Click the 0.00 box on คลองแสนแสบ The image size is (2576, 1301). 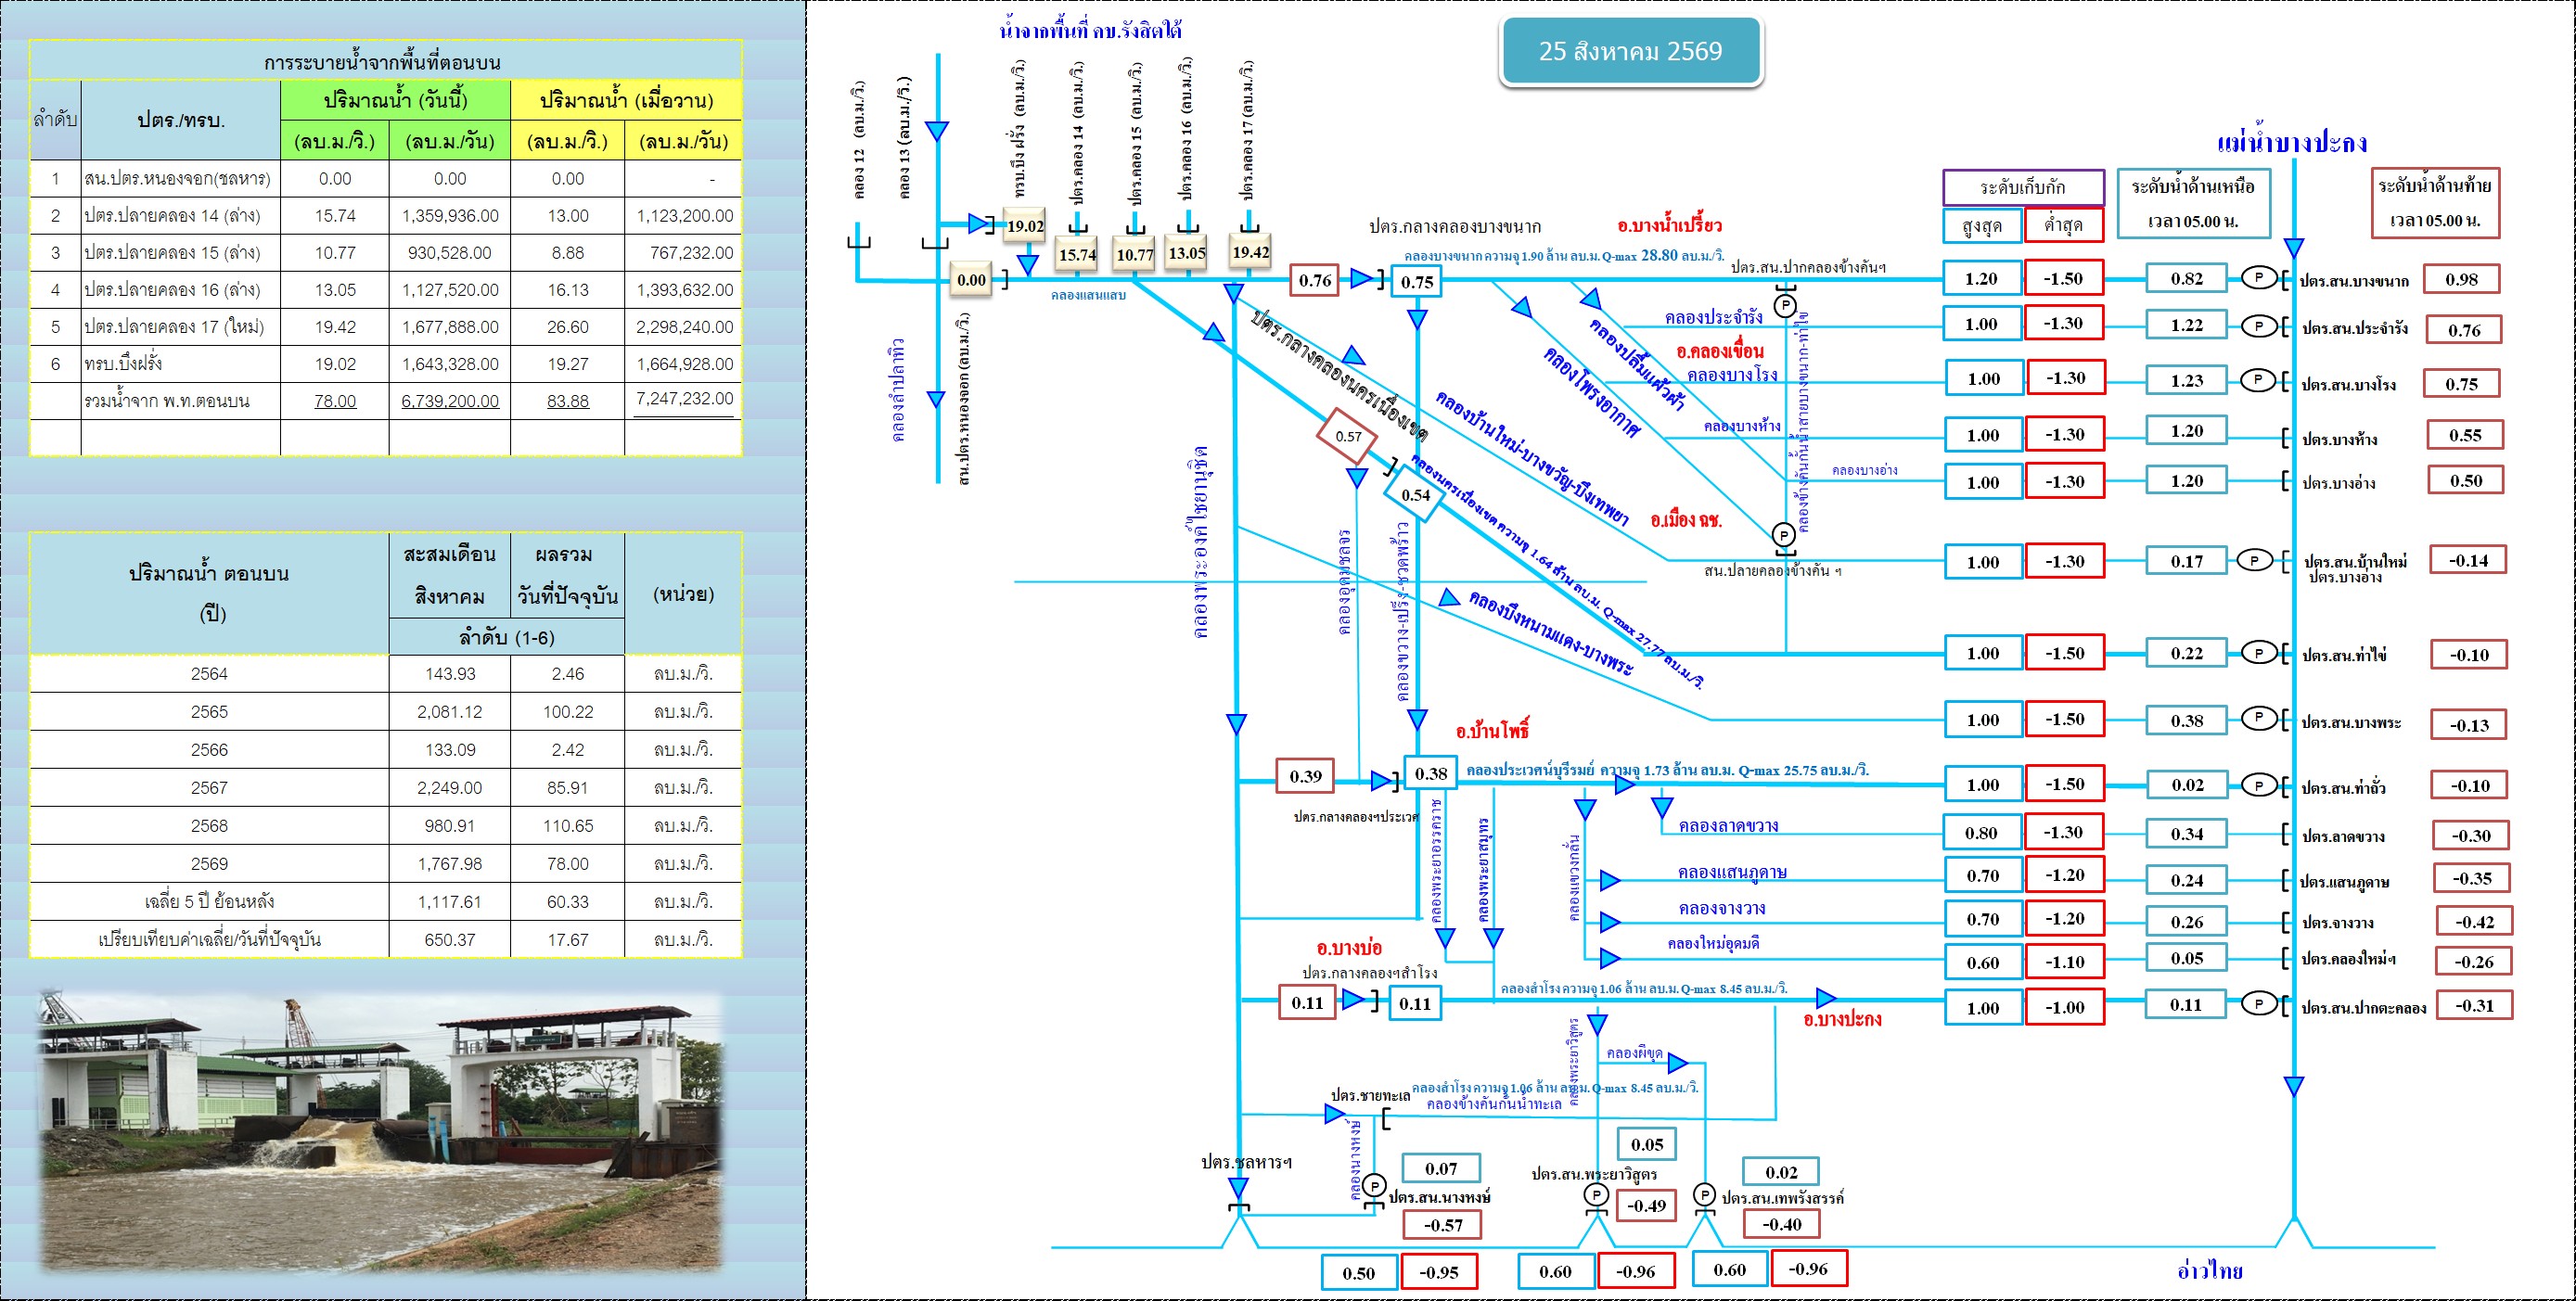971,280
